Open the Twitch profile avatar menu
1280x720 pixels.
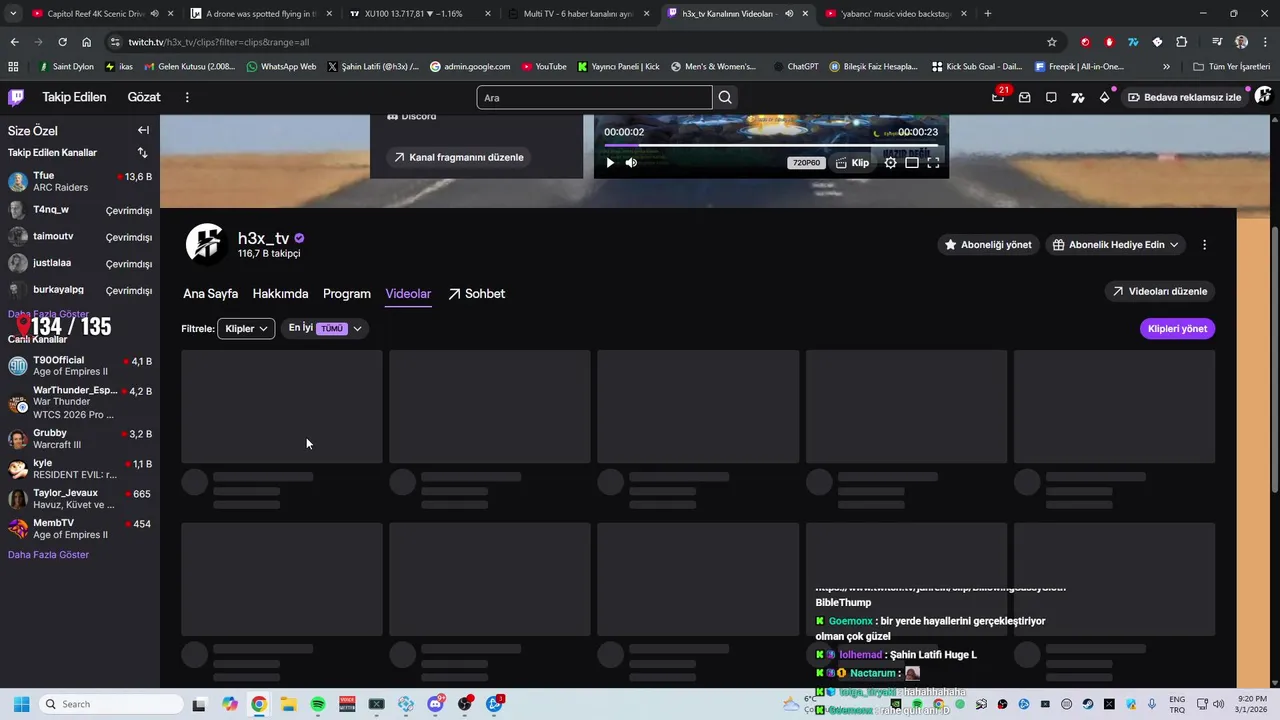tap(1263, 96)
